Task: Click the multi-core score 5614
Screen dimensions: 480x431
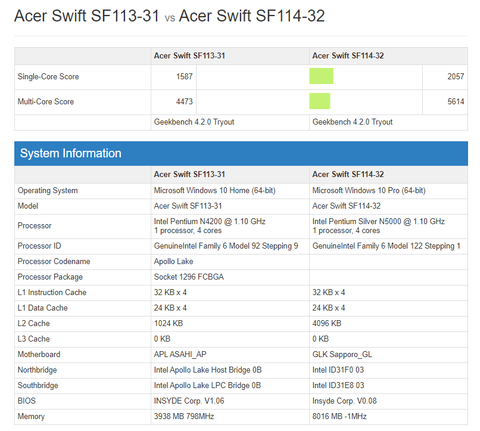Action: point(456,101)
